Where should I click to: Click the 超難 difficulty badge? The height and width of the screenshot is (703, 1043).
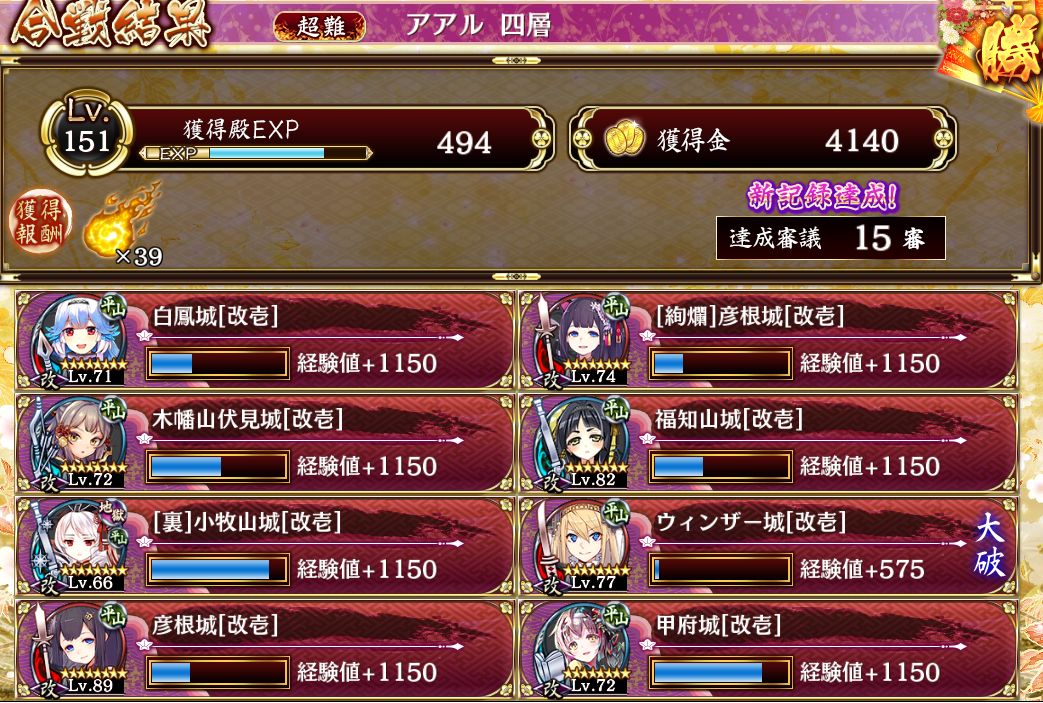pos(320,27)
